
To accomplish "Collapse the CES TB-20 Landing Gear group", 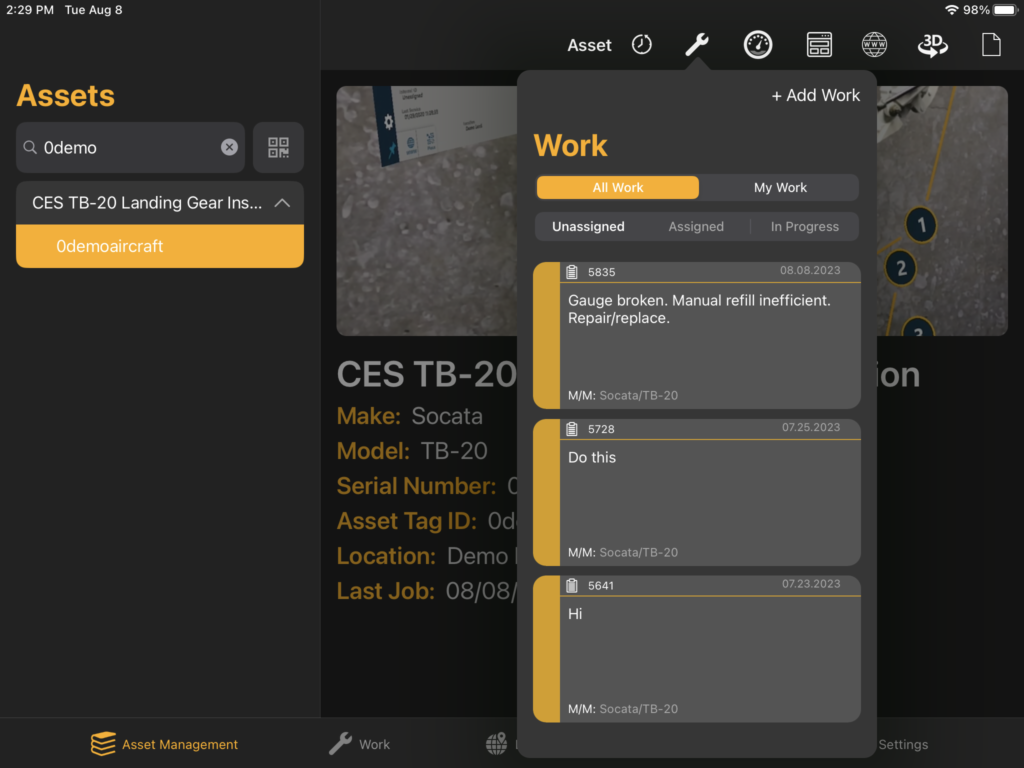I will coord(287,202).
